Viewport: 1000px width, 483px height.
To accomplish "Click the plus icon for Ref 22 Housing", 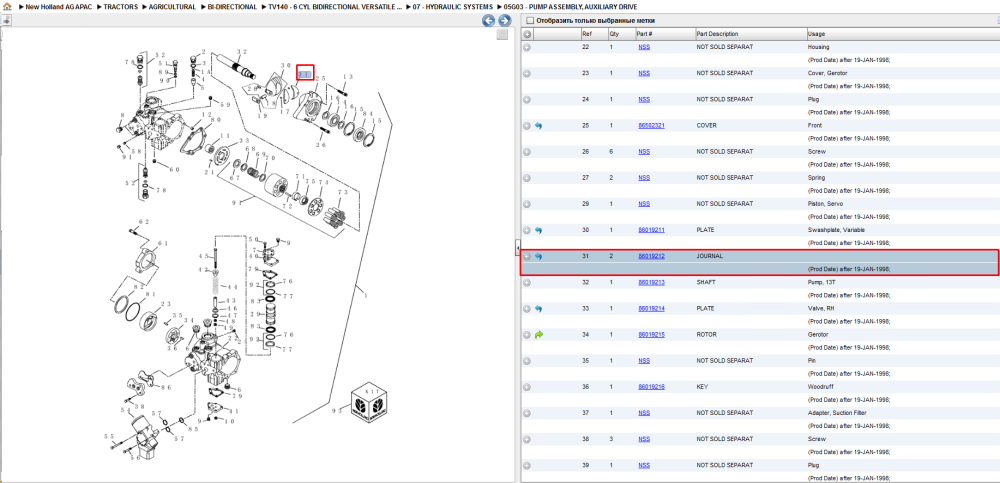I will (527, 47).
